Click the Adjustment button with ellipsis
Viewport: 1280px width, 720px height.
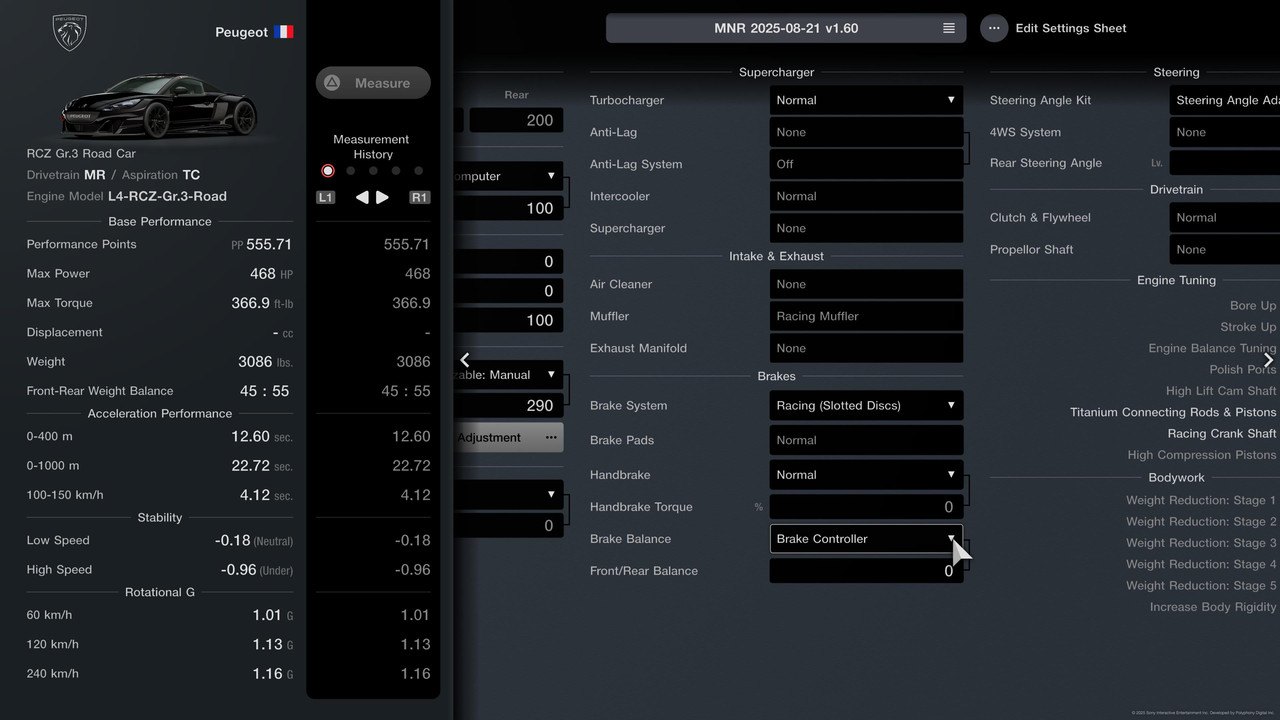[508, 437]
